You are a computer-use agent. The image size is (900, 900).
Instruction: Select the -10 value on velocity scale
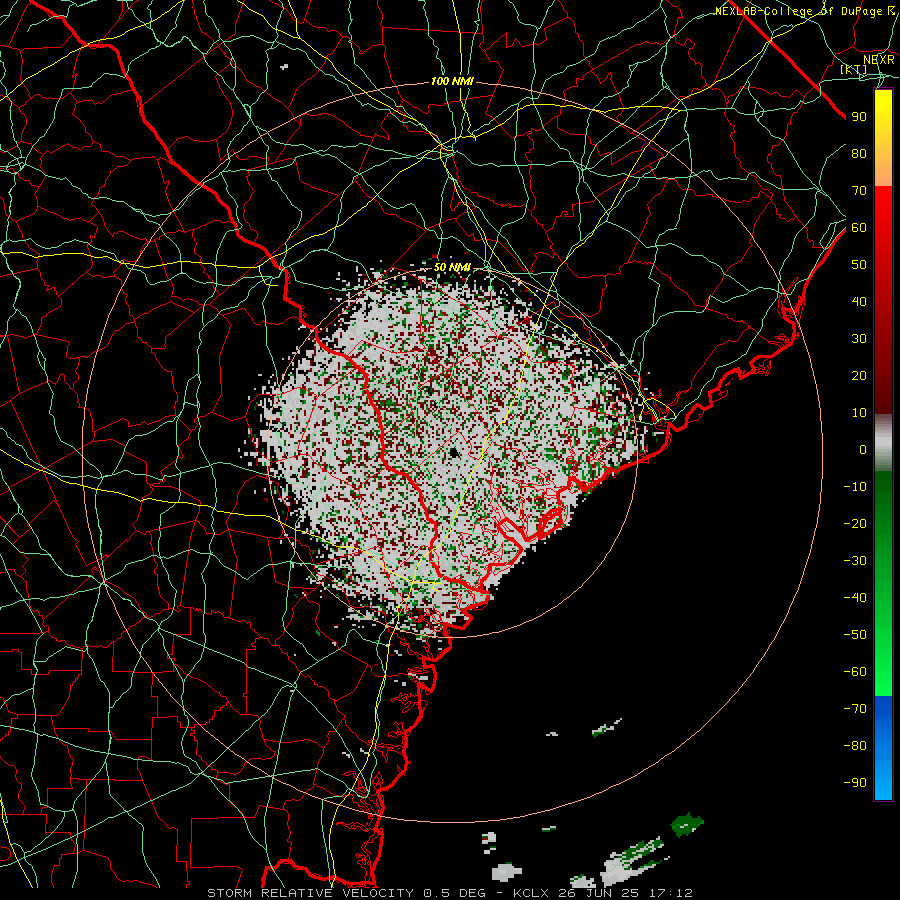pos(855,487)
